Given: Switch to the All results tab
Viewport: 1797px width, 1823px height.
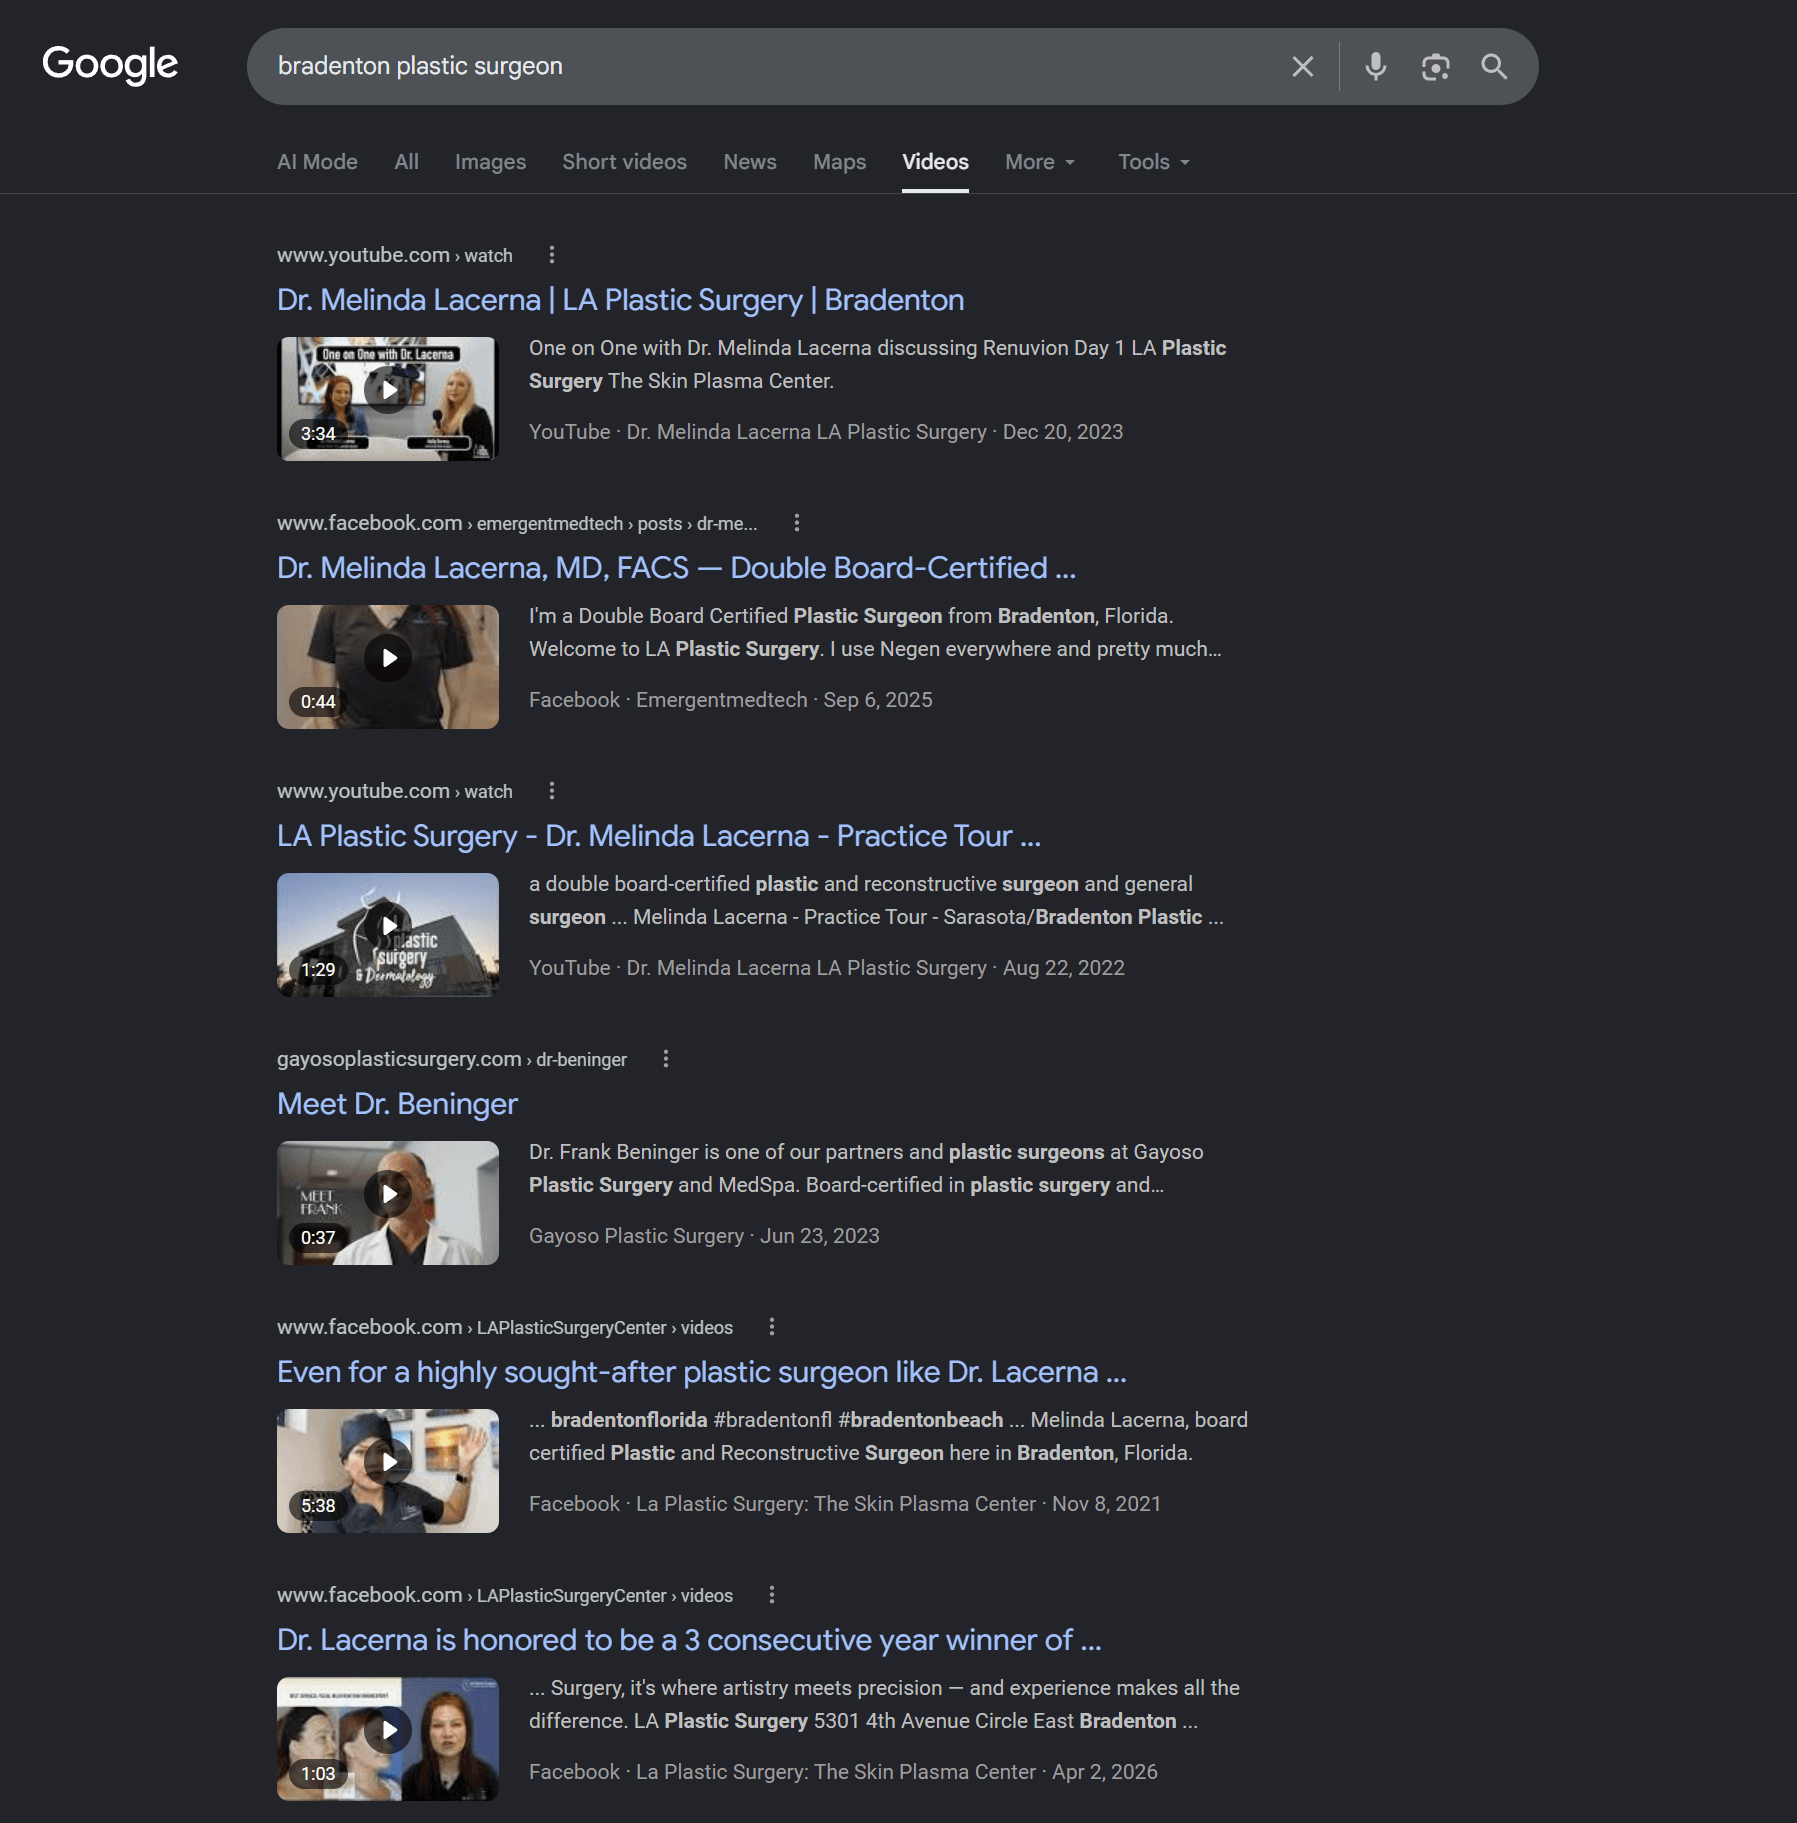Looking at the screenshot, I should [406, 162].
